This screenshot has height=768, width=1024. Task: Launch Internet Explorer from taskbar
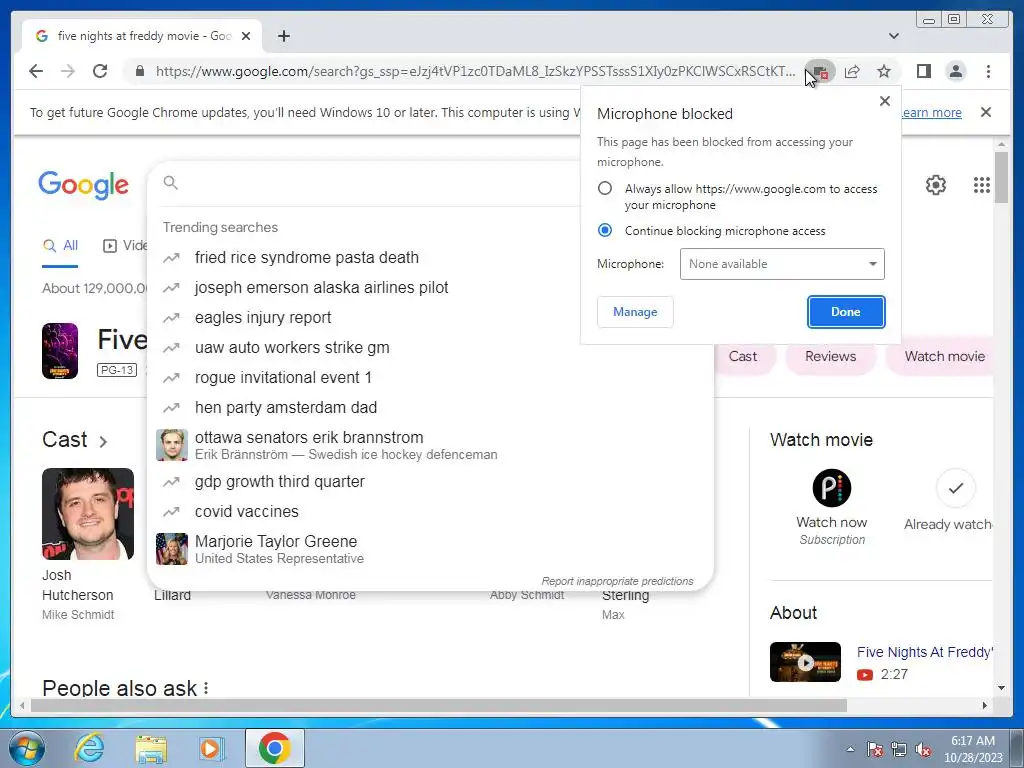pos(89,748)
